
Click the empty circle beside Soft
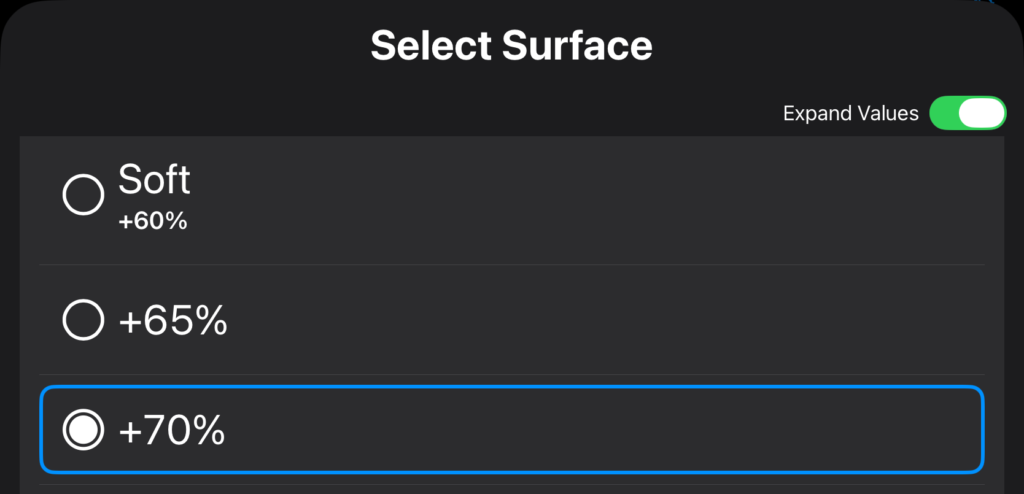(x=83, y=195)
